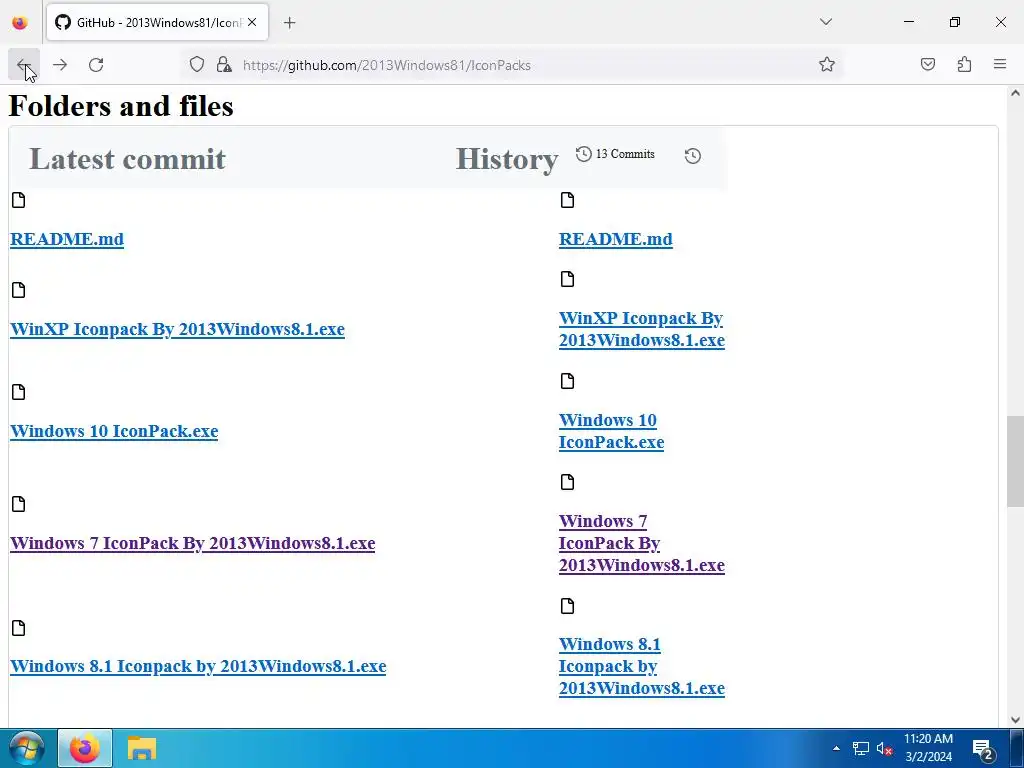Open the tracking protection shield icon
Viewport: 1024px width, 768px height.
point(197,65)
